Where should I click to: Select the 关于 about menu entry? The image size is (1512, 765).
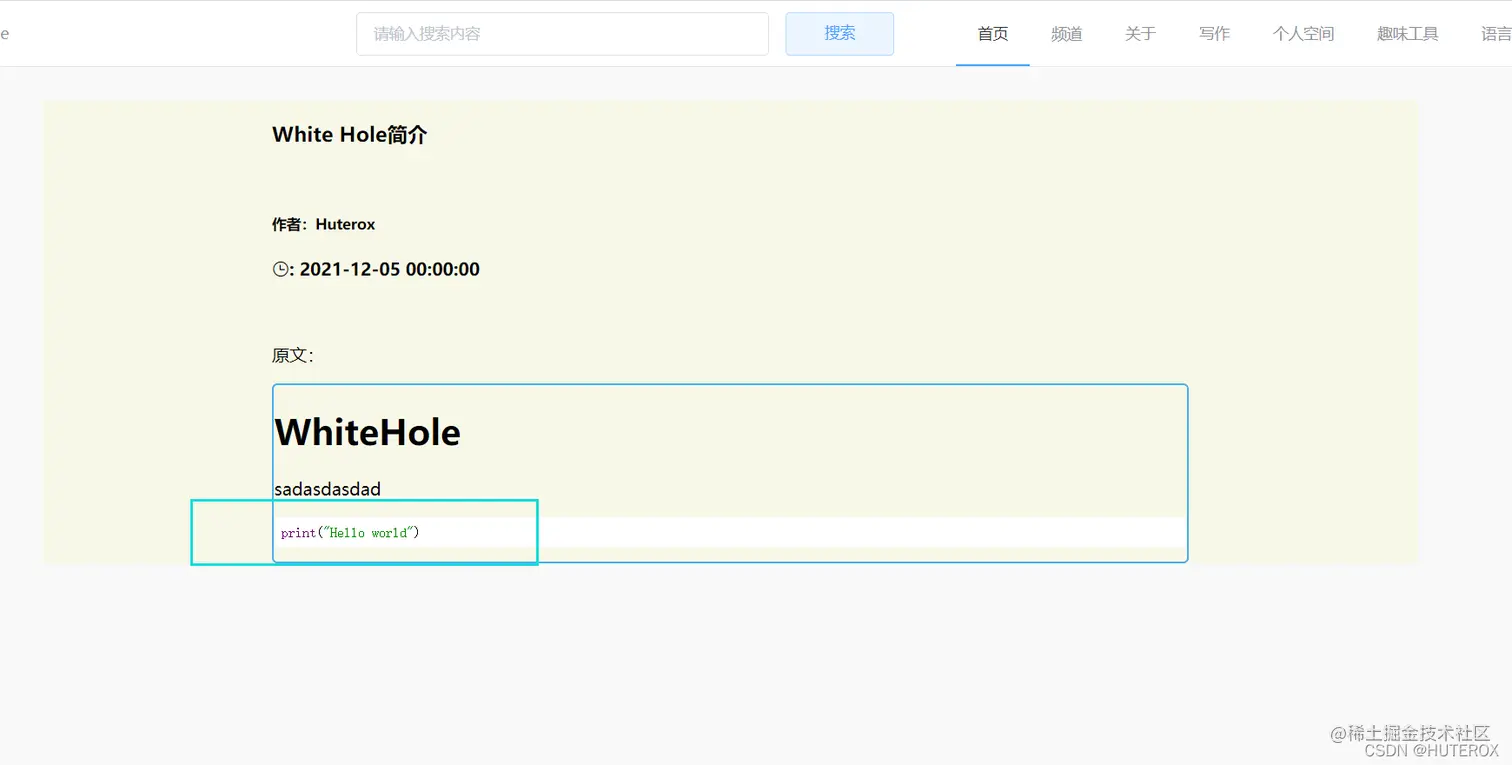click(x=1139, y=33)
